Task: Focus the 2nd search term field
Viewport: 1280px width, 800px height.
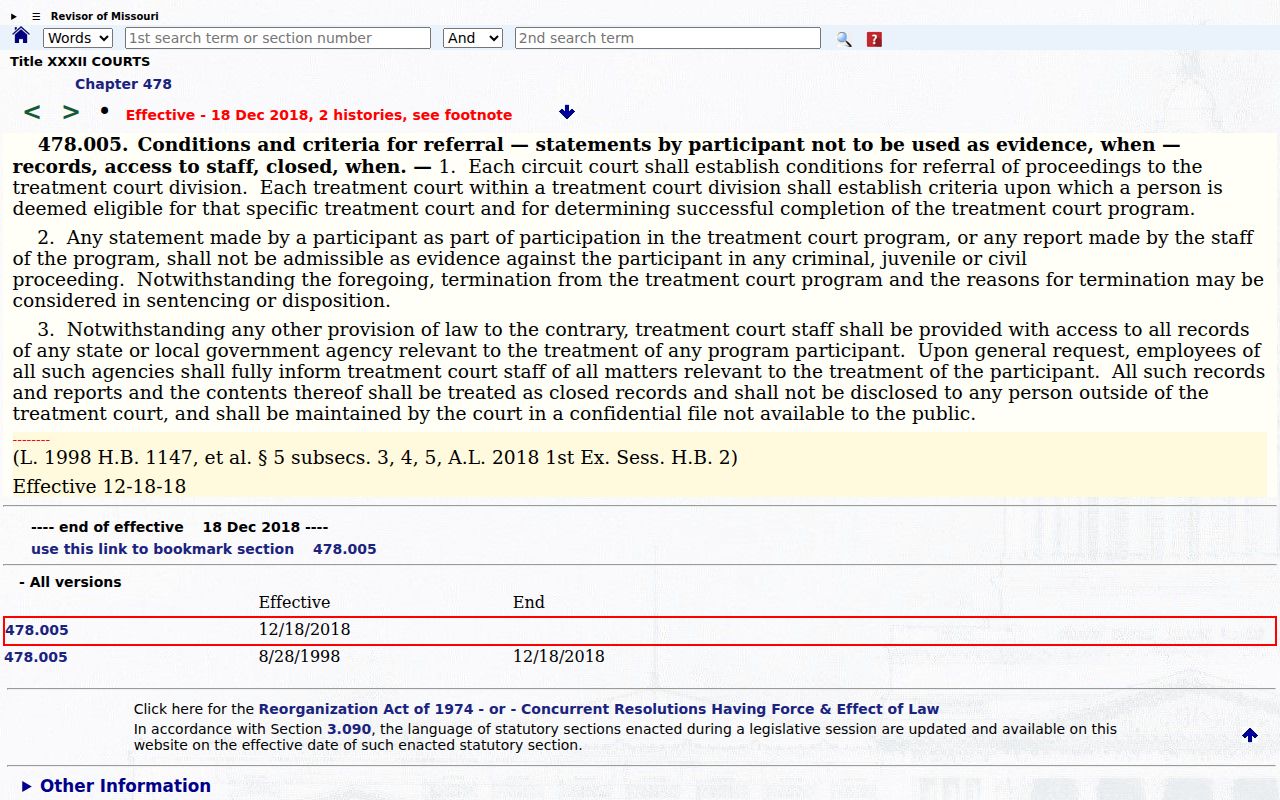Action: (x=668, y=38)
